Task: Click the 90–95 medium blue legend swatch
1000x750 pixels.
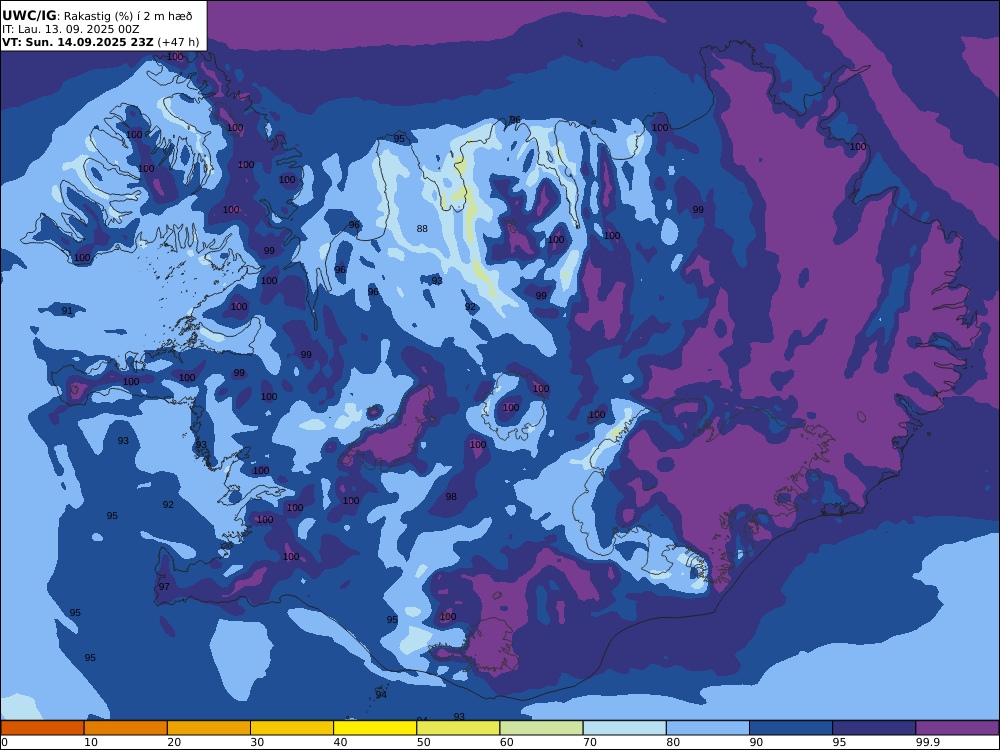Action: coord(791,728)
